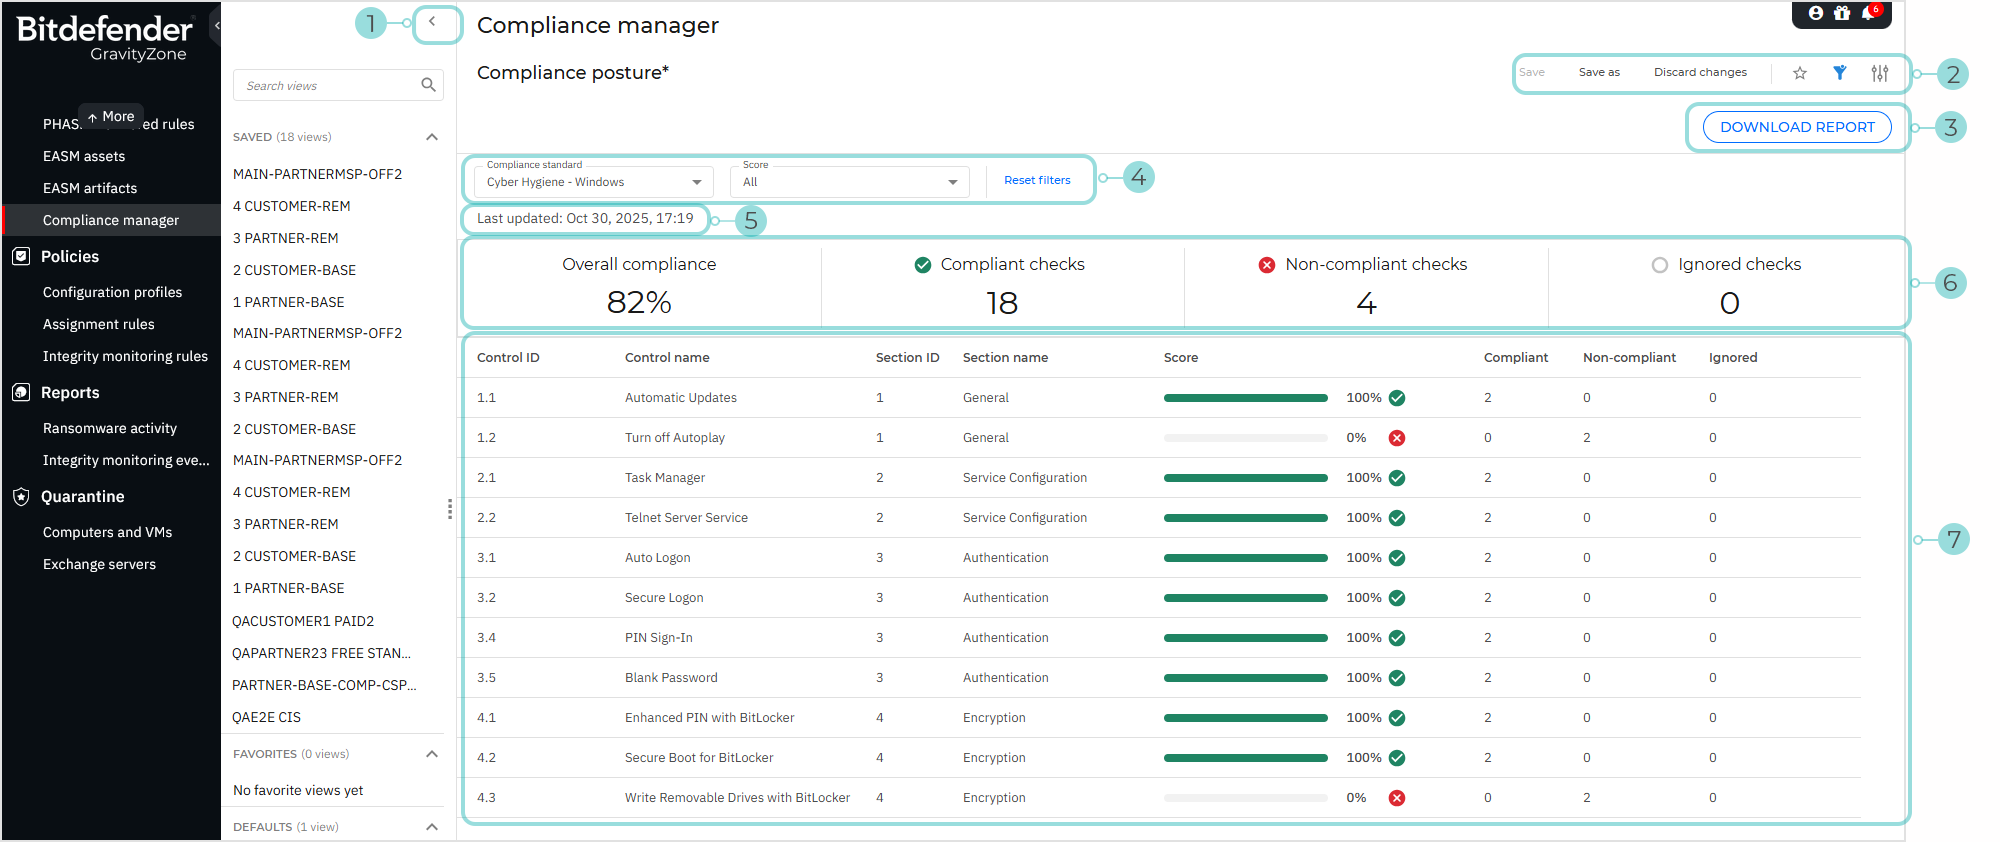Open the column settings sliders icon
Screen dimensions: 2000x842
coord(1880,73)
